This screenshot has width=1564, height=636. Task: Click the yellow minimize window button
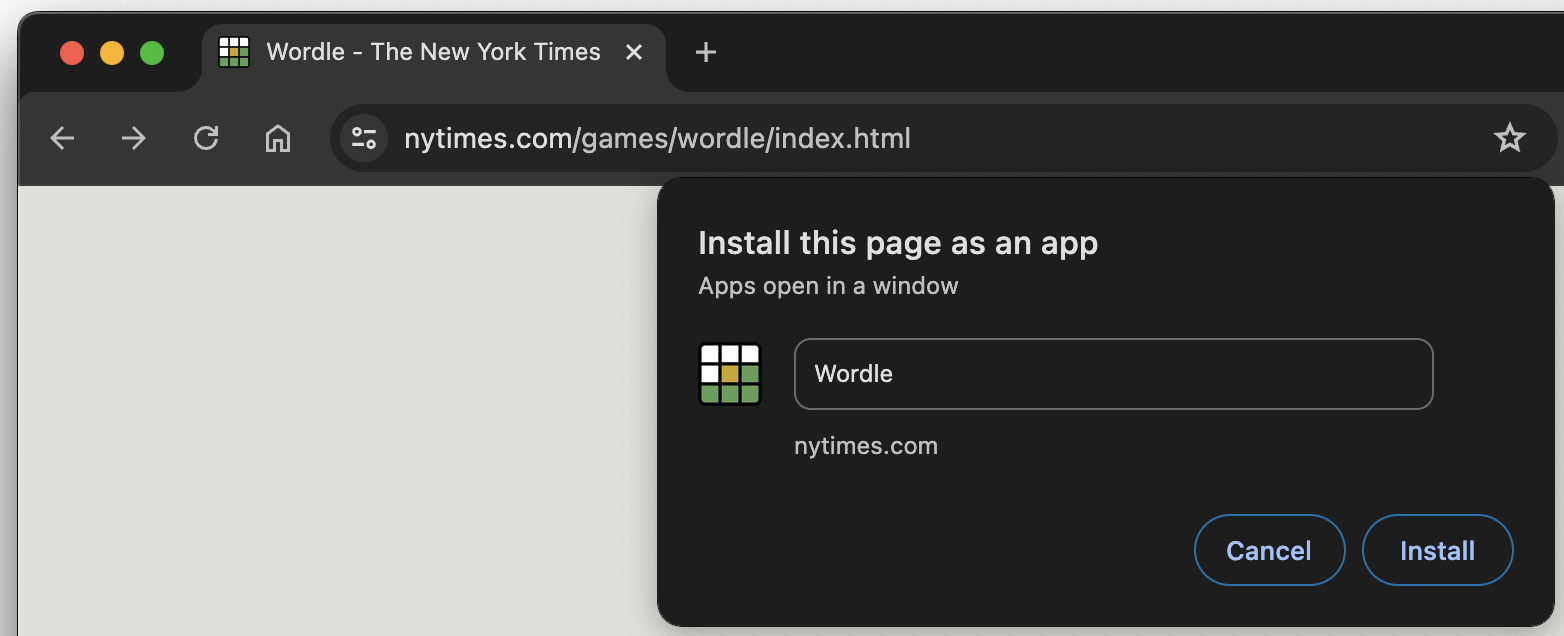[111, 53]
